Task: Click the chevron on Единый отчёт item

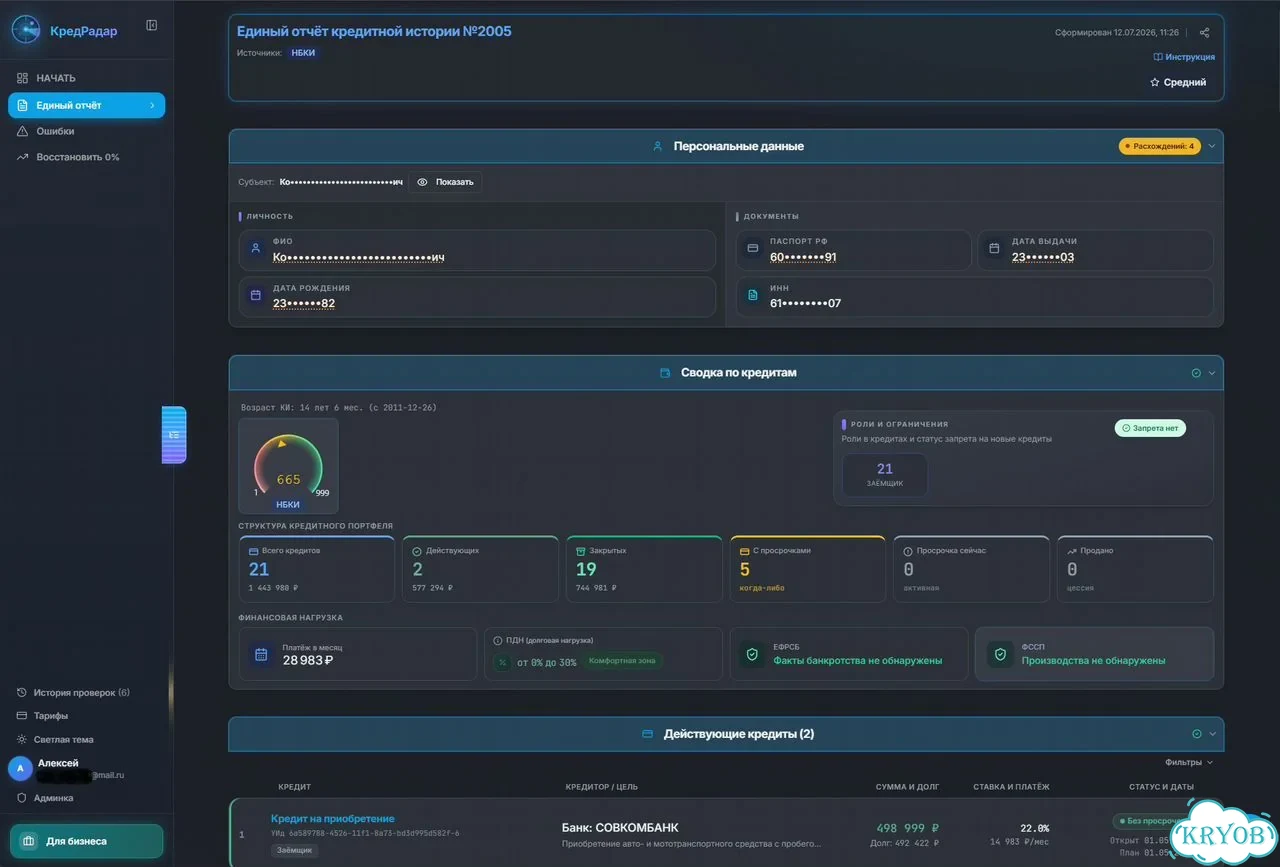Action: [152, 105]
